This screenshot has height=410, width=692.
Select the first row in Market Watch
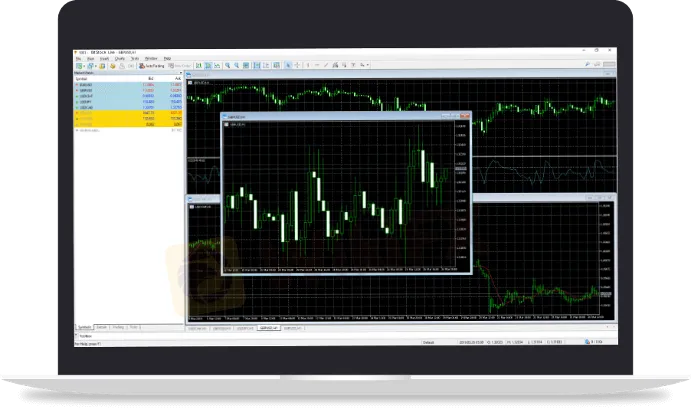pyautogui.click(x=110, y=85)
